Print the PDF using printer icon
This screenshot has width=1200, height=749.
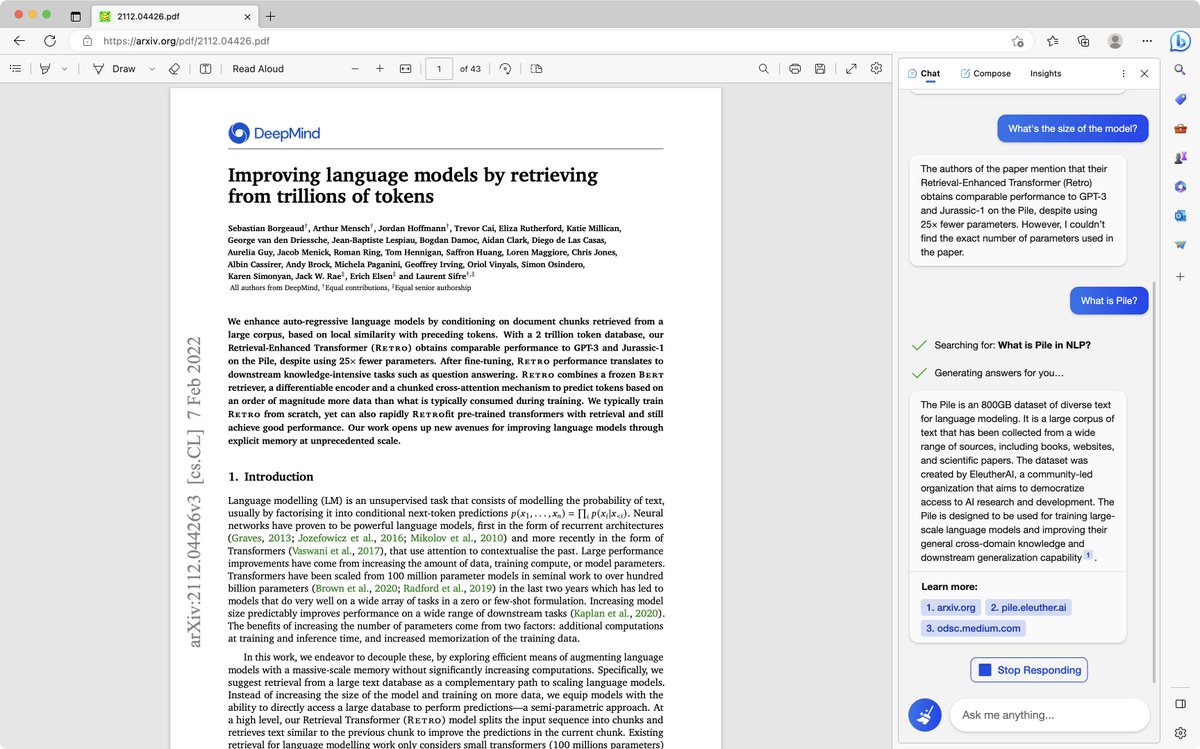(x=795, y=69)
